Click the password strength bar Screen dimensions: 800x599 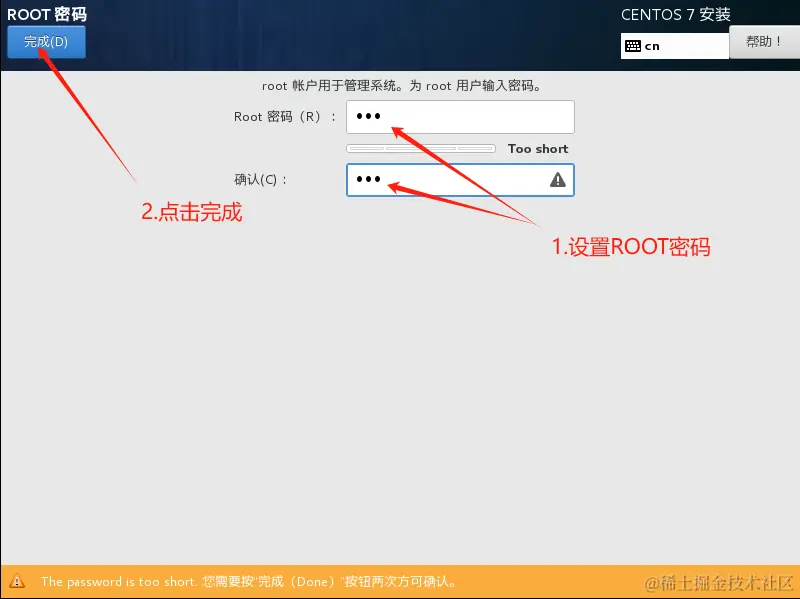(421, 148)
